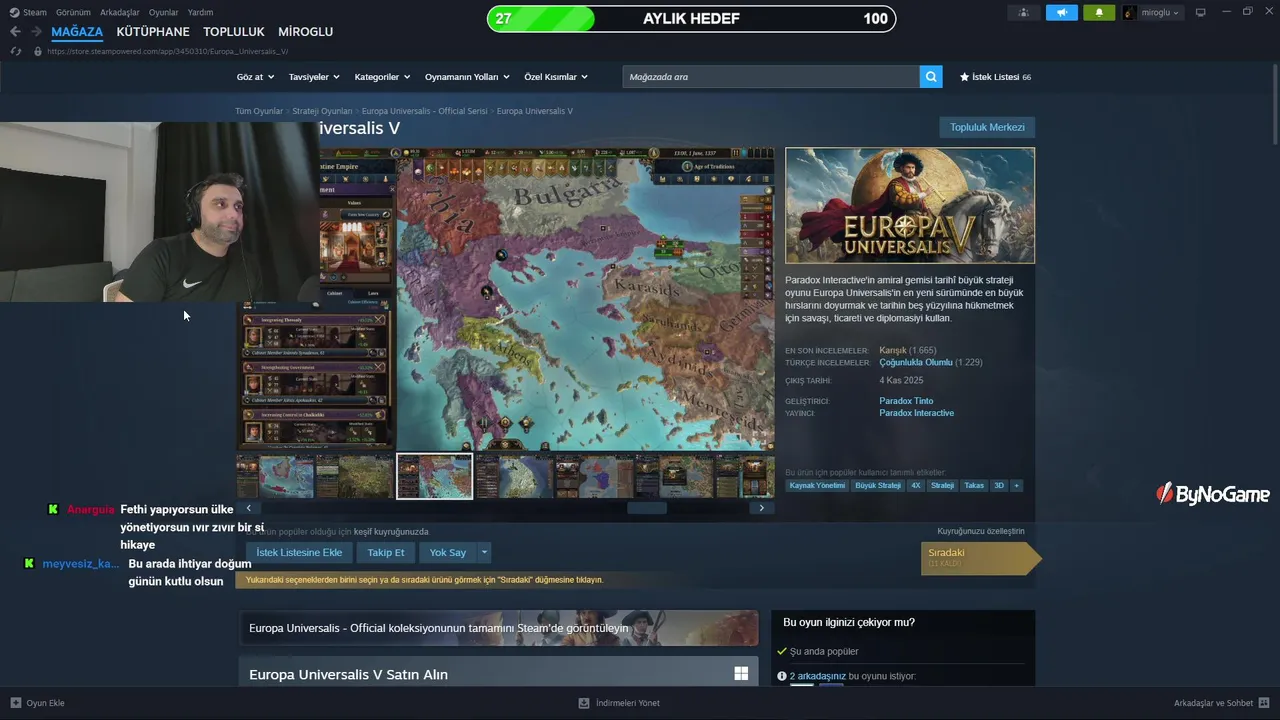
Task: Open the arrow dropdown next to Yok Say
Action: (x=484, y=552)
